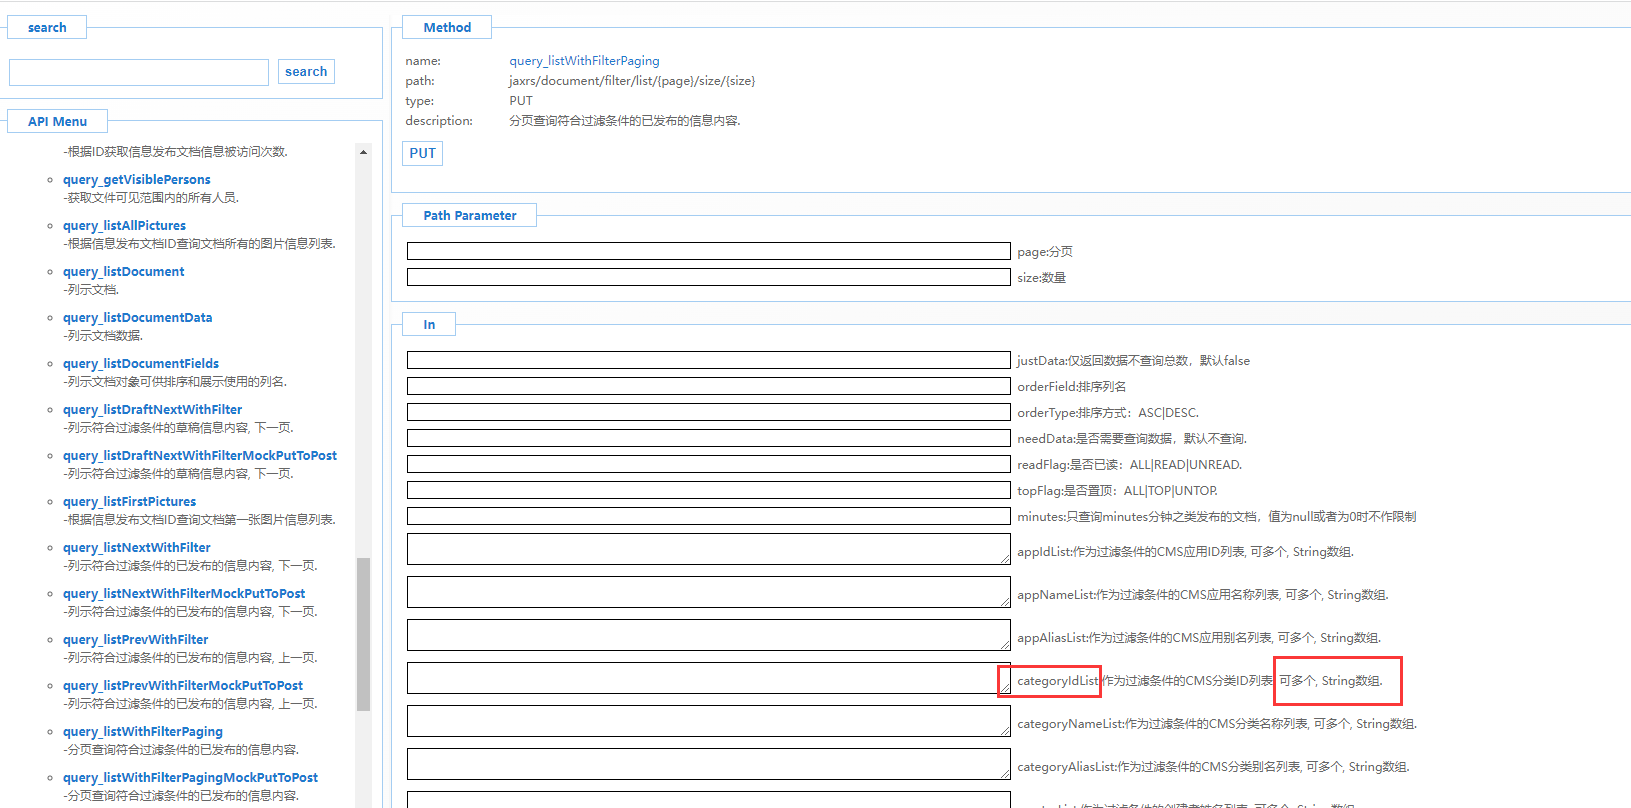The height and width of the screenshot is (808, 1631).
Task: Open query_listAllPictures API link
Action: click(x=124, y=226)
